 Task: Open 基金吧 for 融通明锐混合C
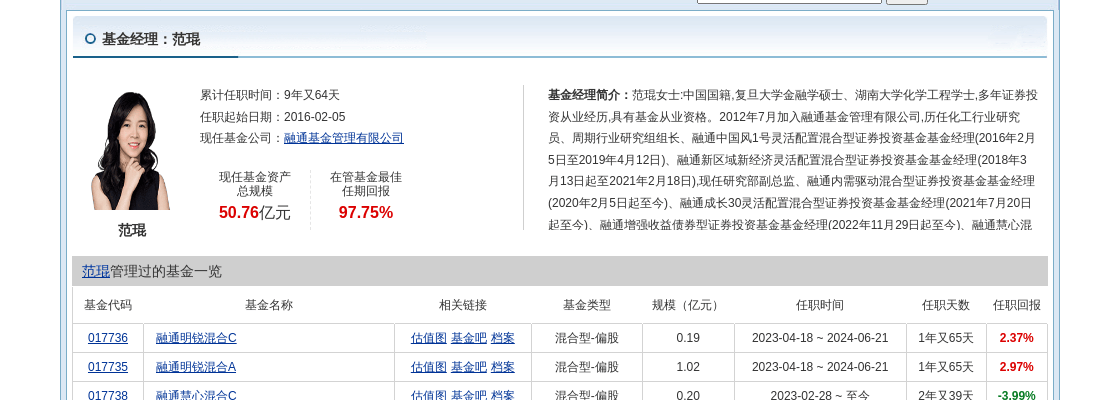coord(469,338)
